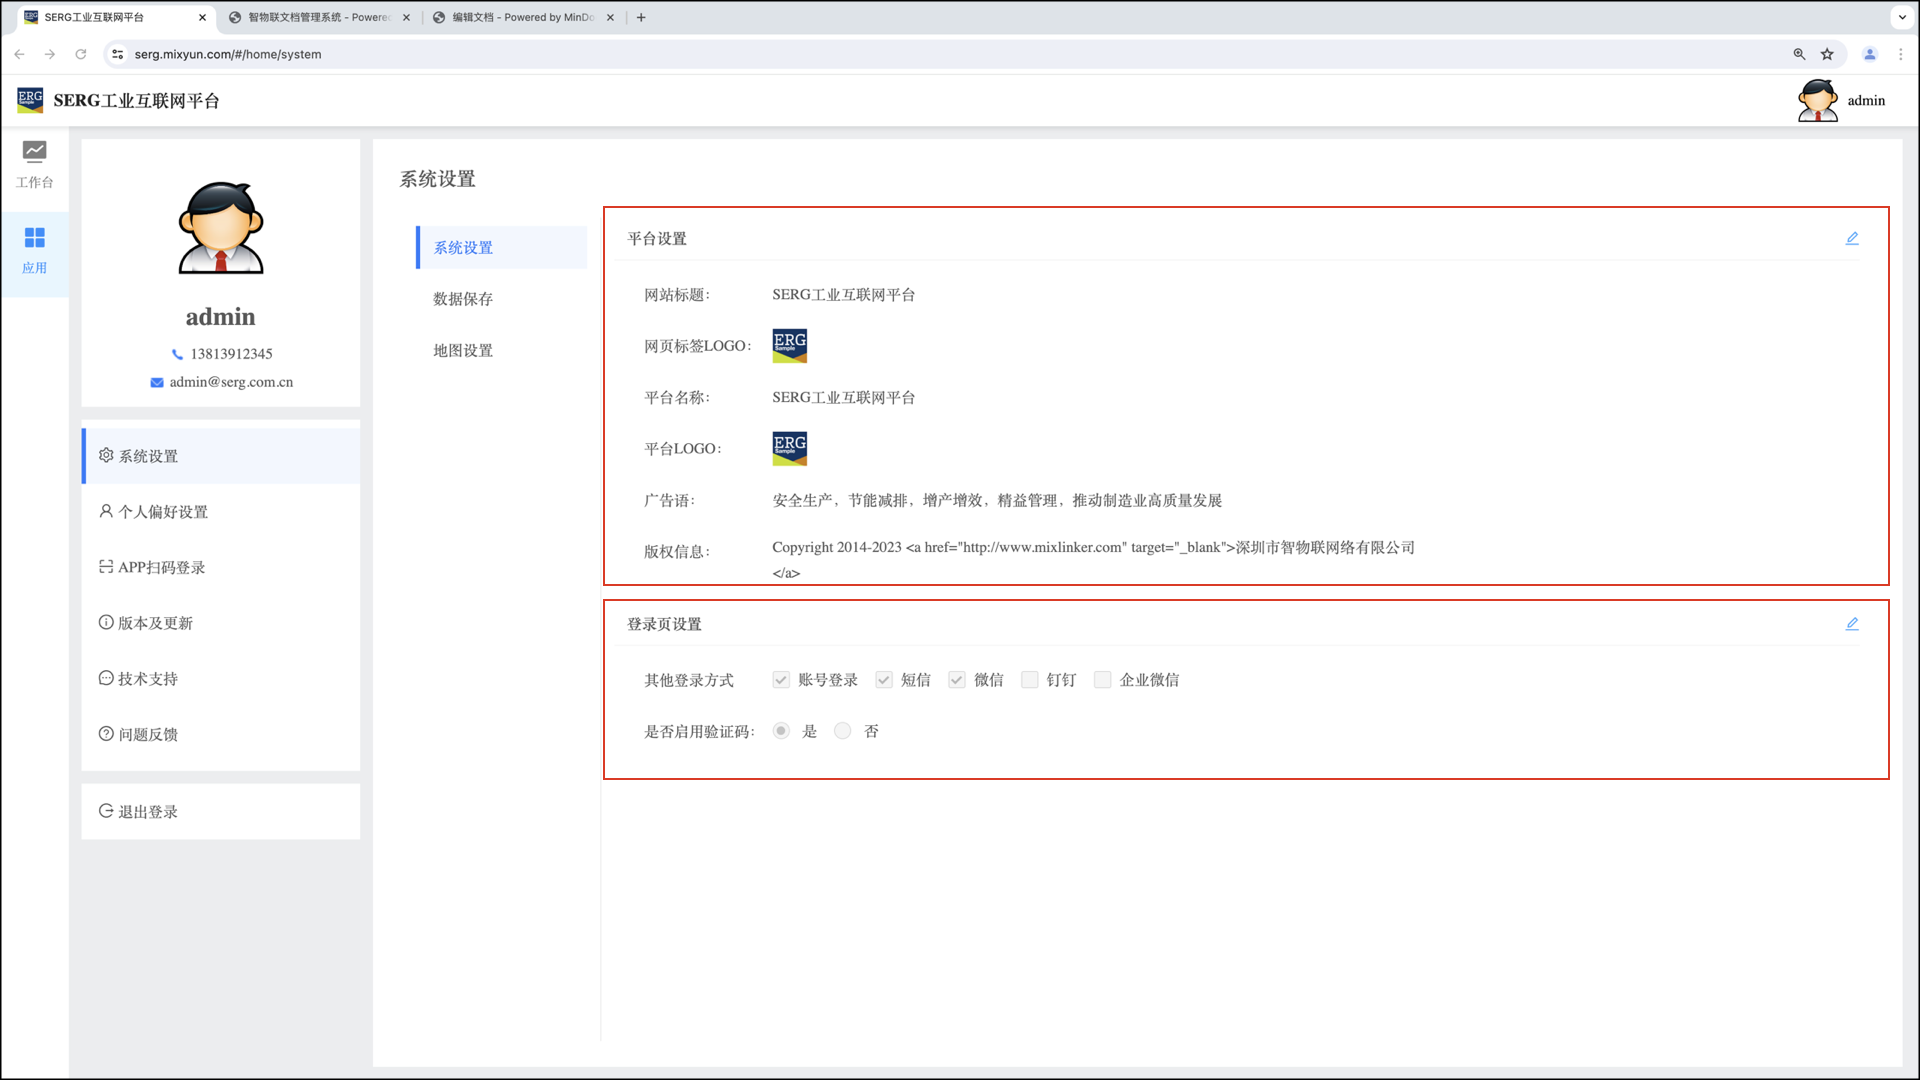
Task: Select 否 for 是否启用验证码
Action: pyautogui.click(x=843, y=731)
